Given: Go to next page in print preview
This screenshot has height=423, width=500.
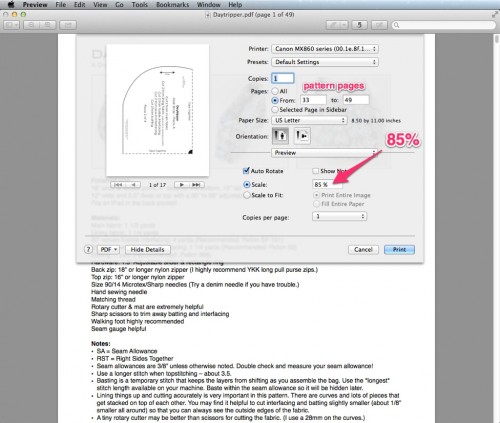Looking at the screenshot, I should pyautogui.click(x=182, y=185).
